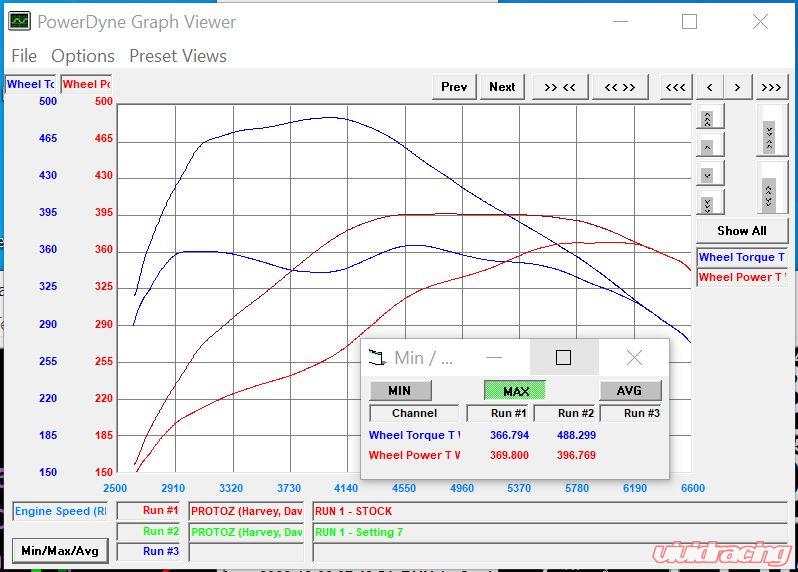The width and height of the screenshot is (798, 572).
Task: Pan graph right with single '>' arrow
Action: click(x=738, y=87)
